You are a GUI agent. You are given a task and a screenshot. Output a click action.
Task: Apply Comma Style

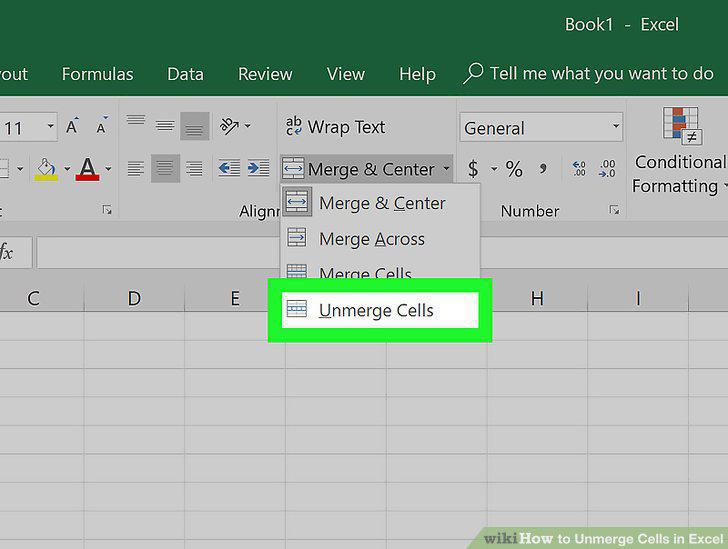tap(542, 169)
